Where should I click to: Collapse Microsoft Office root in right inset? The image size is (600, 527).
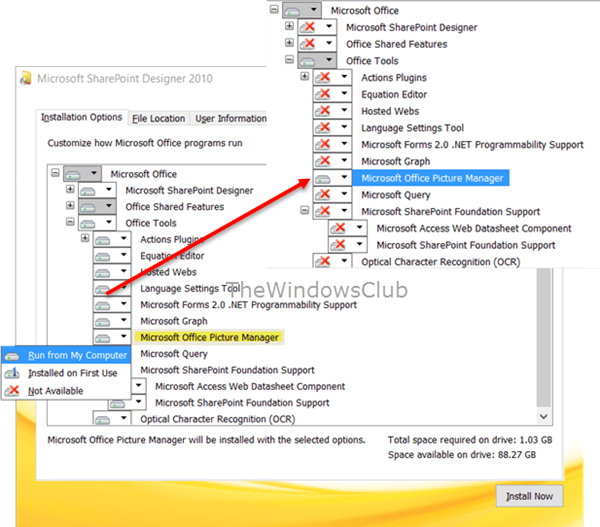(x=274, y=9)
